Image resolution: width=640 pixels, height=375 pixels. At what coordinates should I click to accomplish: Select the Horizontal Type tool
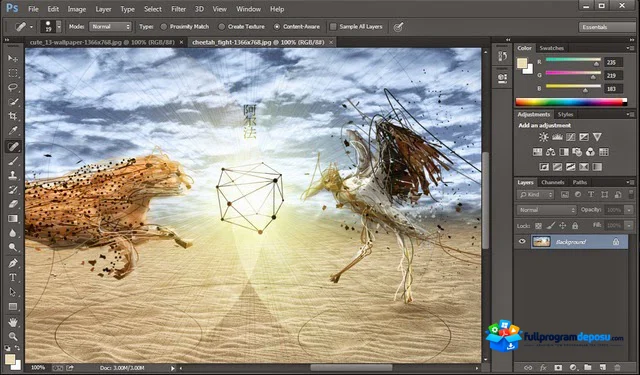click(x=13, y=277)
